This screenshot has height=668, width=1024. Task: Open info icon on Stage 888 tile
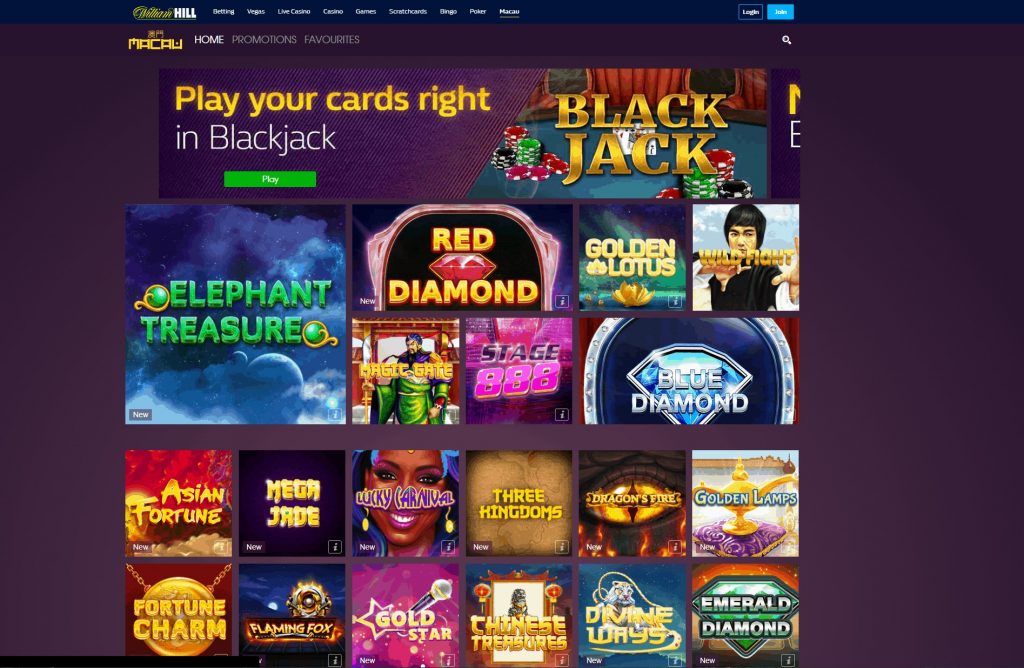tap(562, 415)
